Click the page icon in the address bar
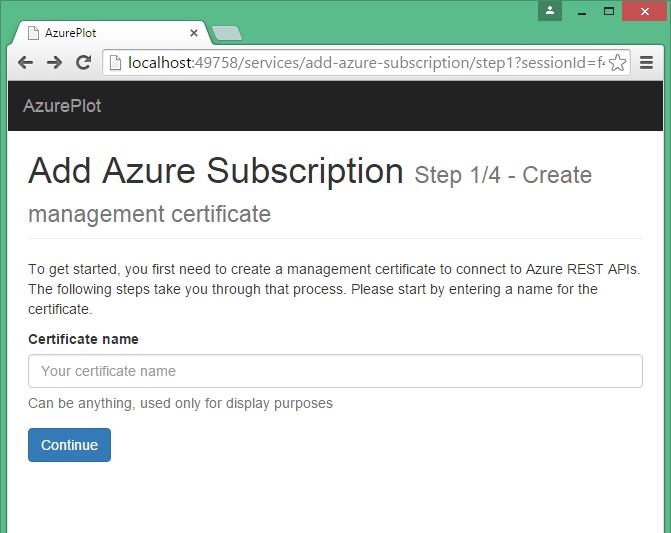This screenshot has width=671, height=533. click(x=116, y=63)
